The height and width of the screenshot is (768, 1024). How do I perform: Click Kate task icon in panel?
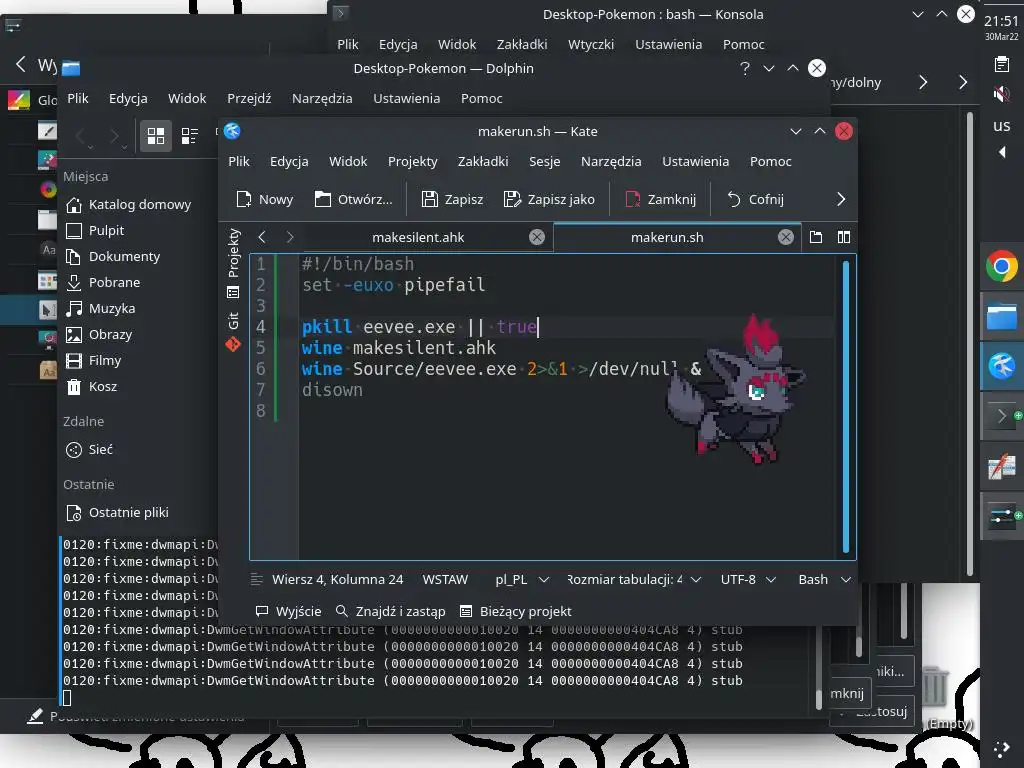1002,365
